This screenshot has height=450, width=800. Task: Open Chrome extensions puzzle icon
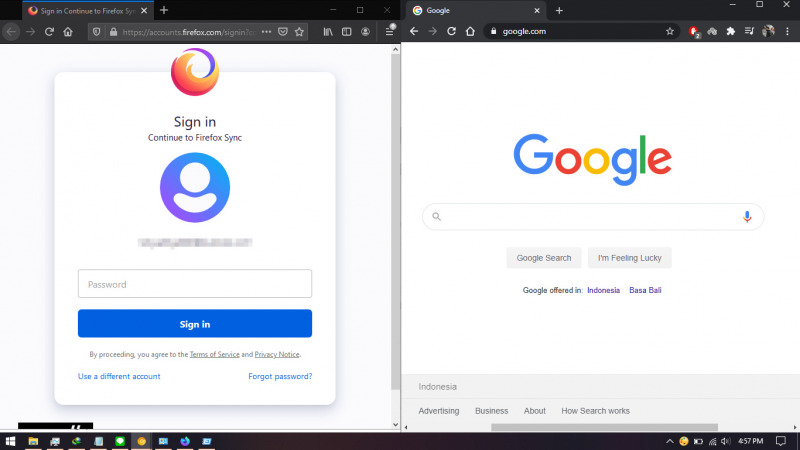(x=731, y=31)
